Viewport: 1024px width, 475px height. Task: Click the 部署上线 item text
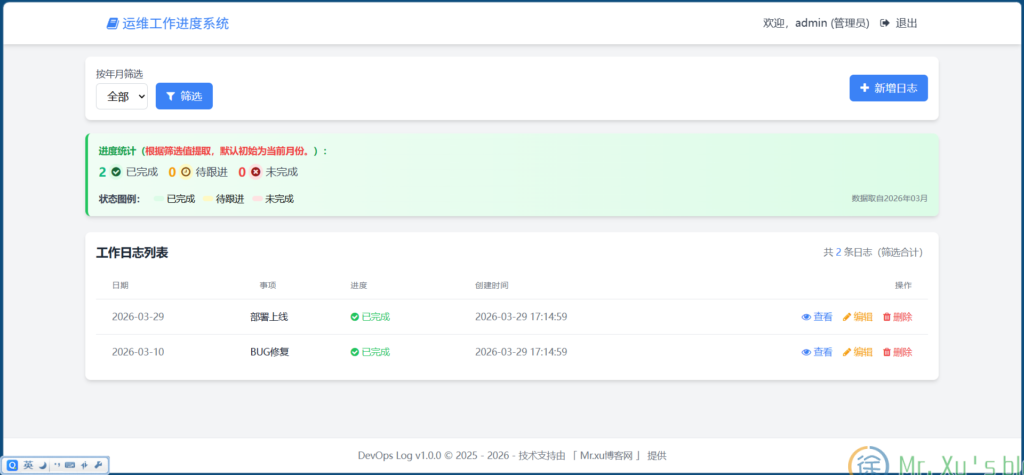[269, 317]
